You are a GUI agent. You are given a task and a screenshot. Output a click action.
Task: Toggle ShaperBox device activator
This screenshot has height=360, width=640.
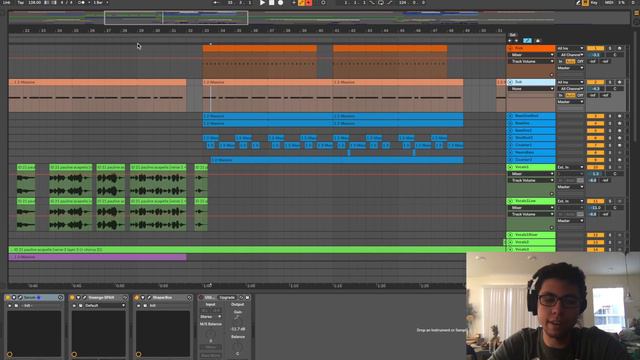[x=137, y=298]
